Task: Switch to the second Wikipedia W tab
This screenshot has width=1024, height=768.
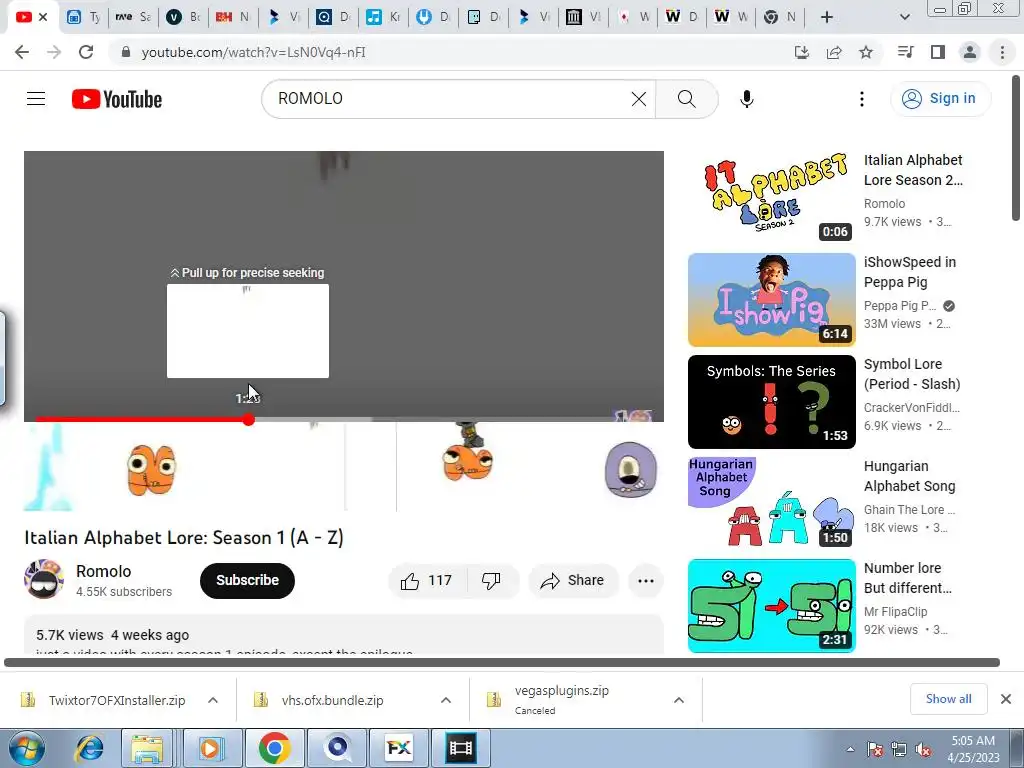Action: click(731, 17)
